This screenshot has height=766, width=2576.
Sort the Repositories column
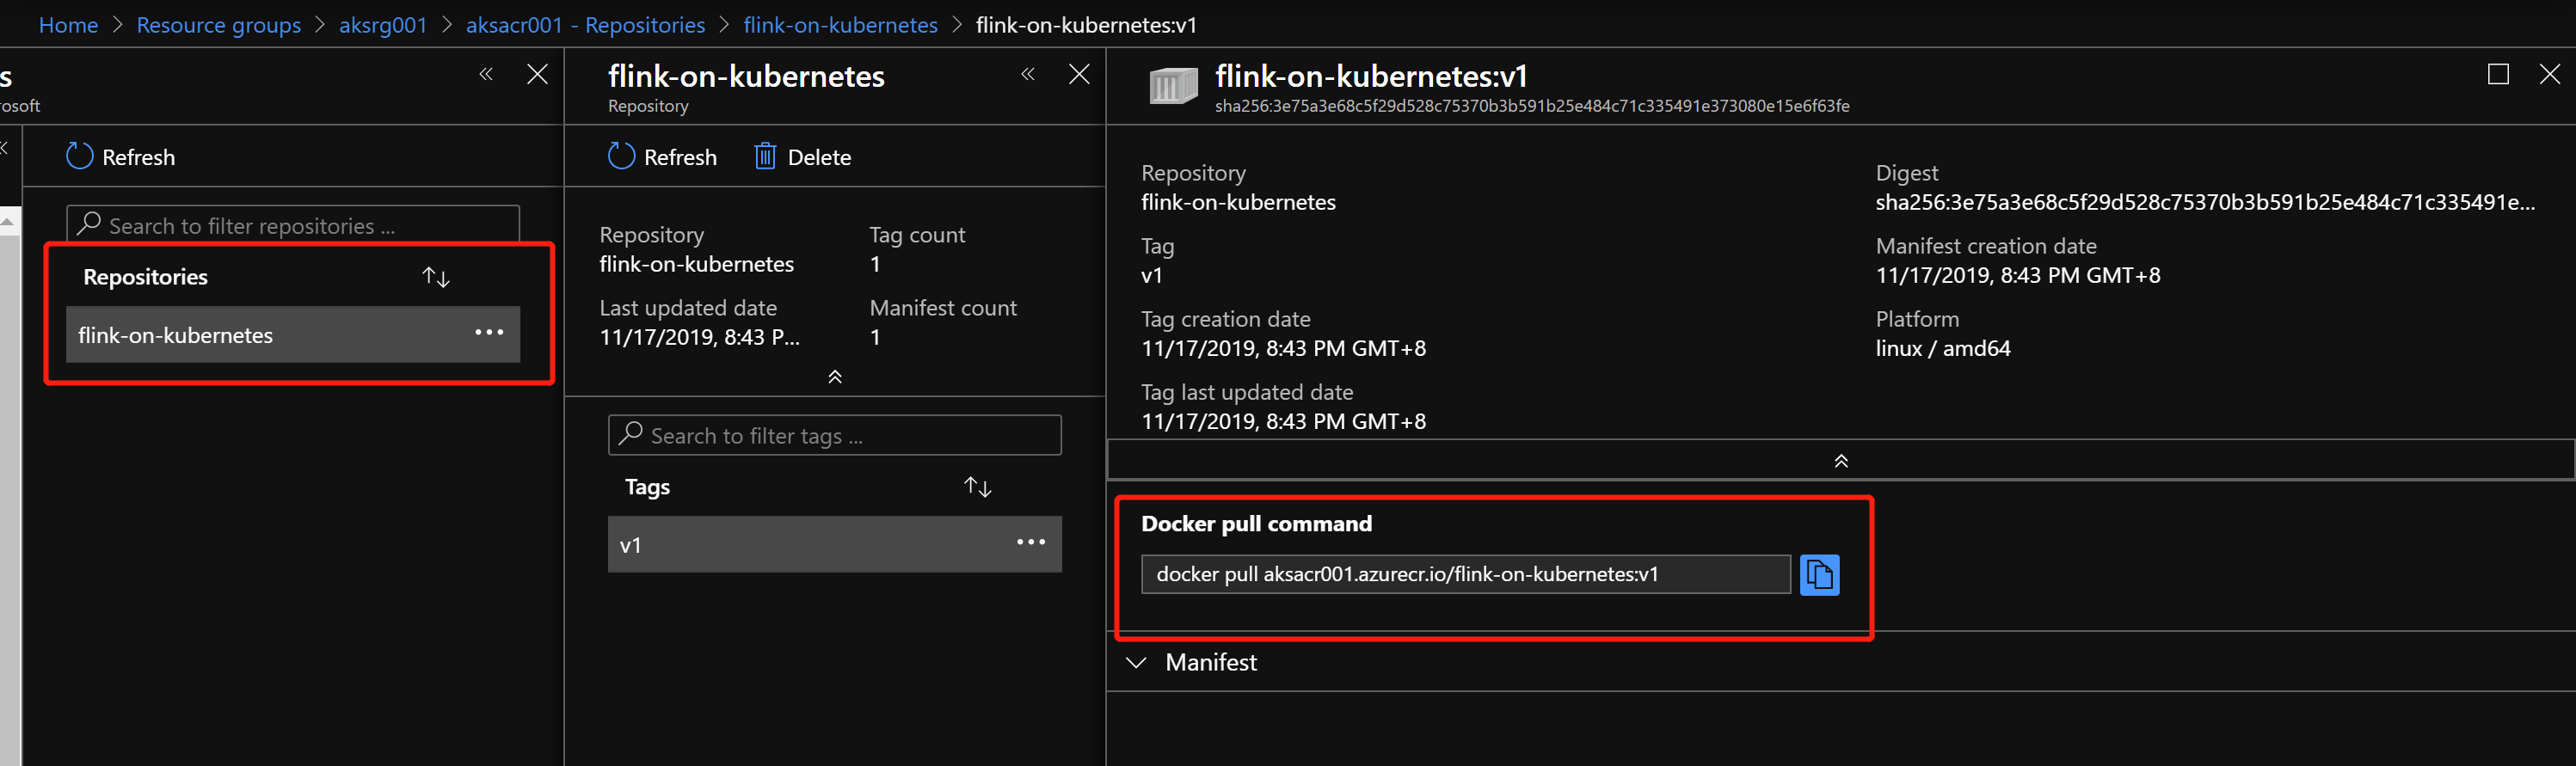[436, 277]
